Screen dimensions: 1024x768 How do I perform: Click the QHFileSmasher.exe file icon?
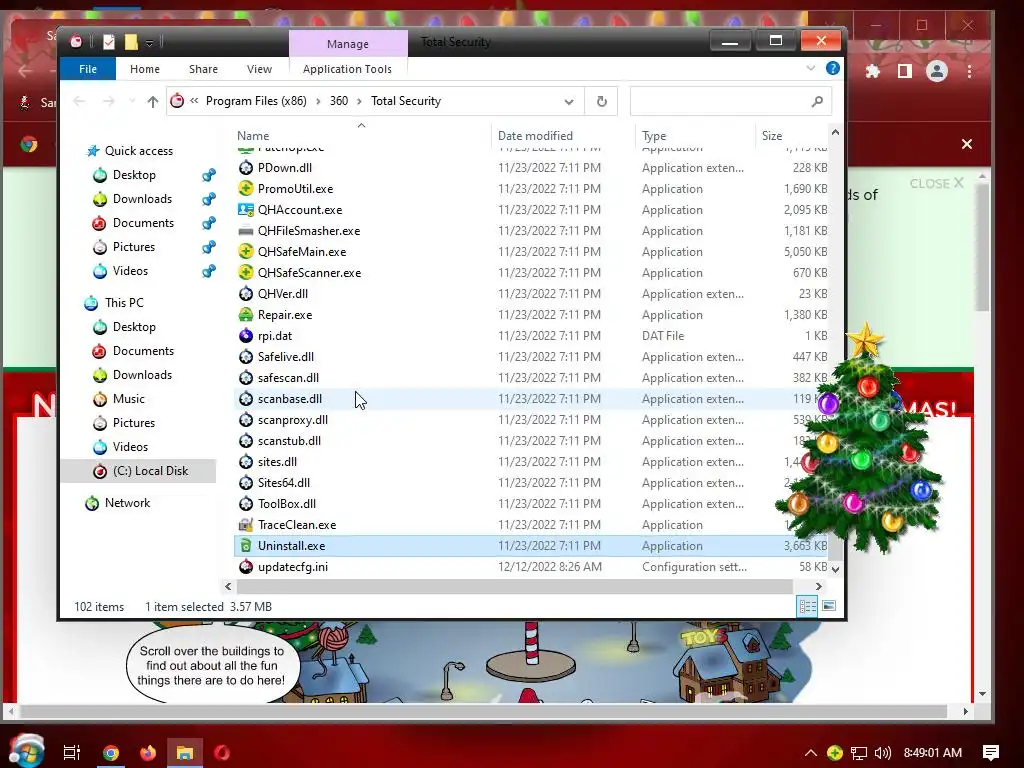246,231
